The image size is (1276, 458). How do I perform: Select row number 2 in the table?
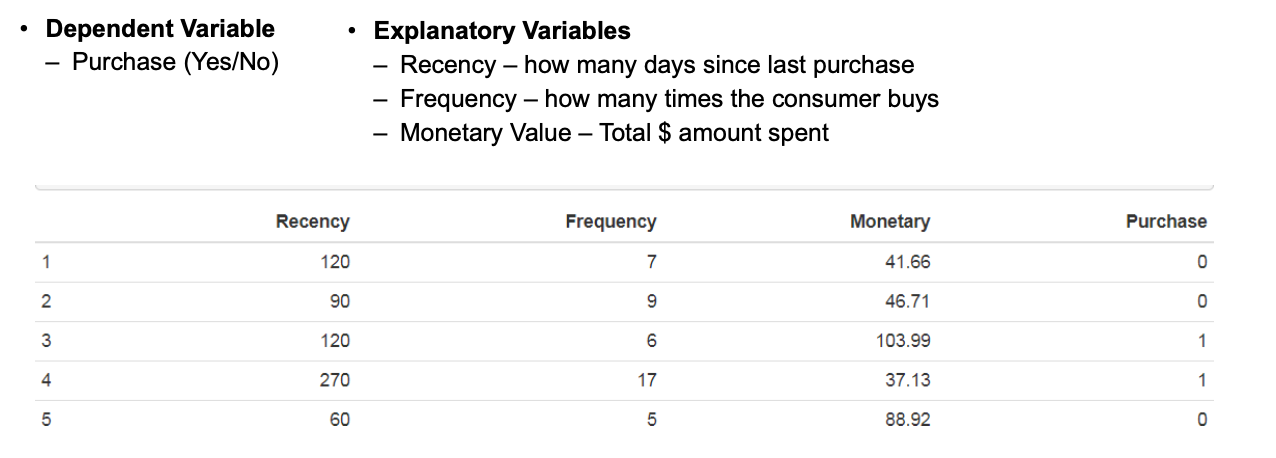(x=46, y=301)
